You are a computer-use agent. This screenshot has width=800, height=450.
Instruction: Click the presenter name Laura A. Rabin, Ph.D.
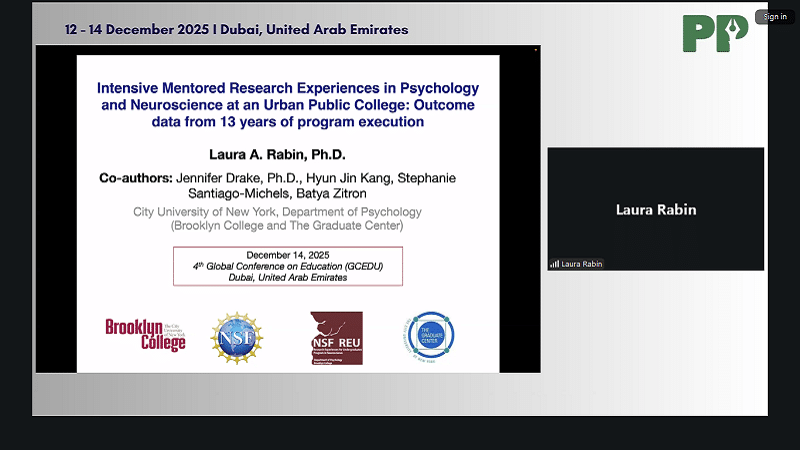tap(288, 153)
